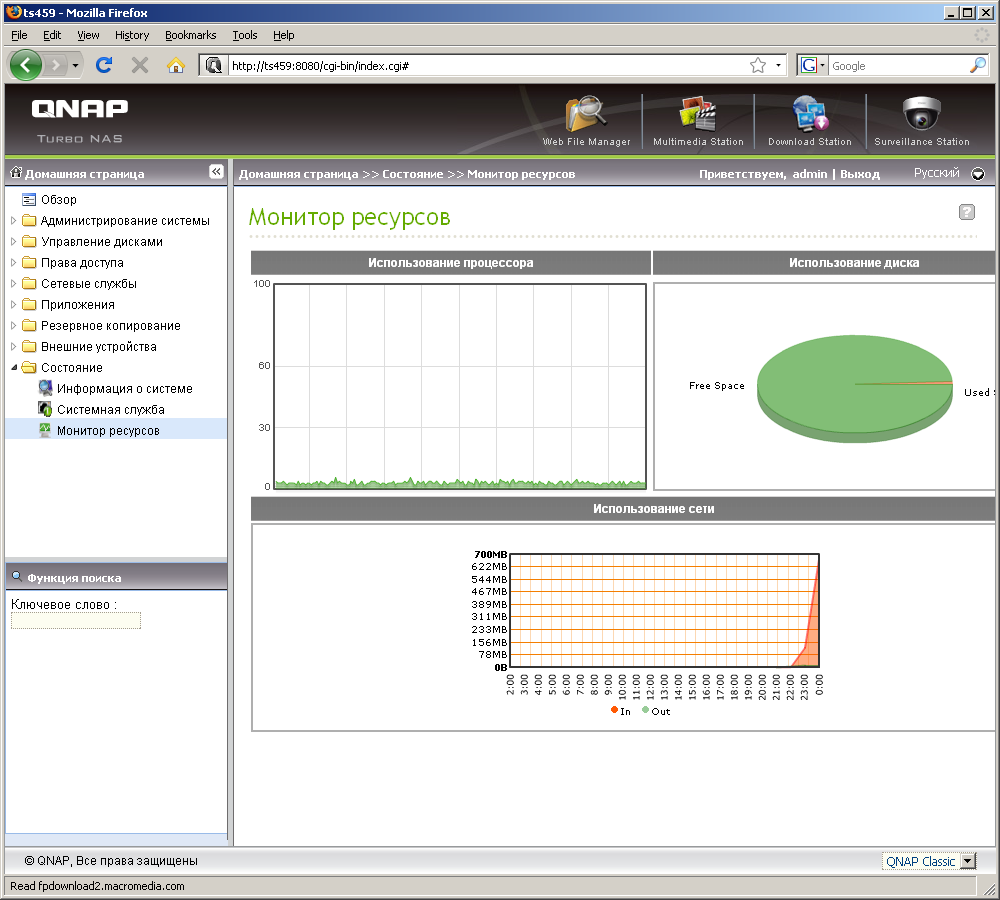
Task: Click the Приложения folder icon
Action: pos(29,304)
